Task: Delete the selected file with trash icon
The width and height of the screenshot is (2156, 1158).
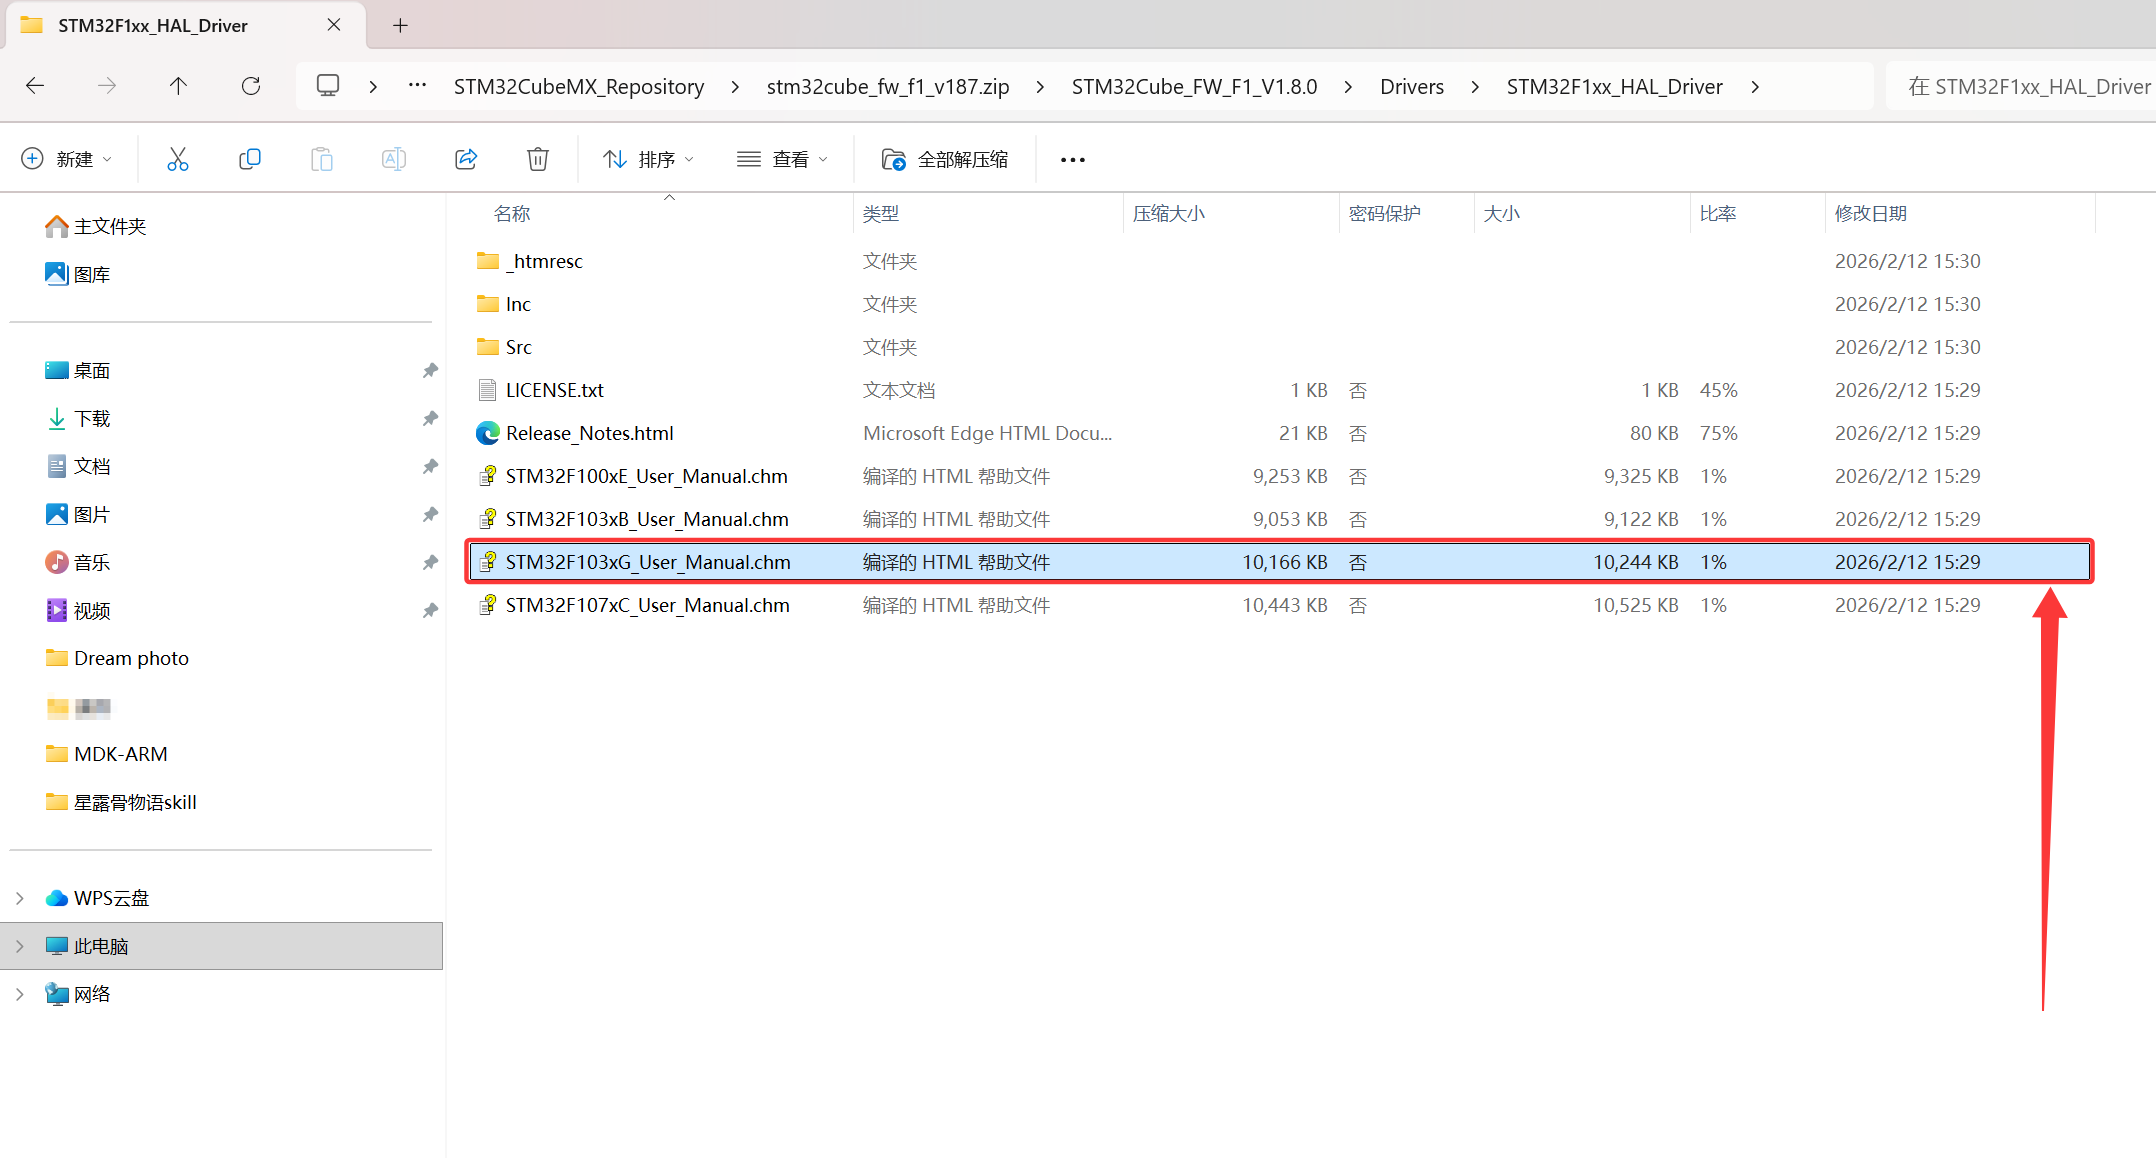Action: click(x=538, y=159)
